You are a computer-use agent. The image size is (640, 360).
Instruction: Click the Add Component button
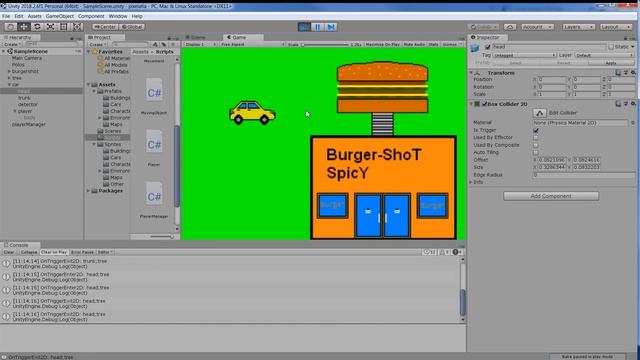click(x=551, y=196)
